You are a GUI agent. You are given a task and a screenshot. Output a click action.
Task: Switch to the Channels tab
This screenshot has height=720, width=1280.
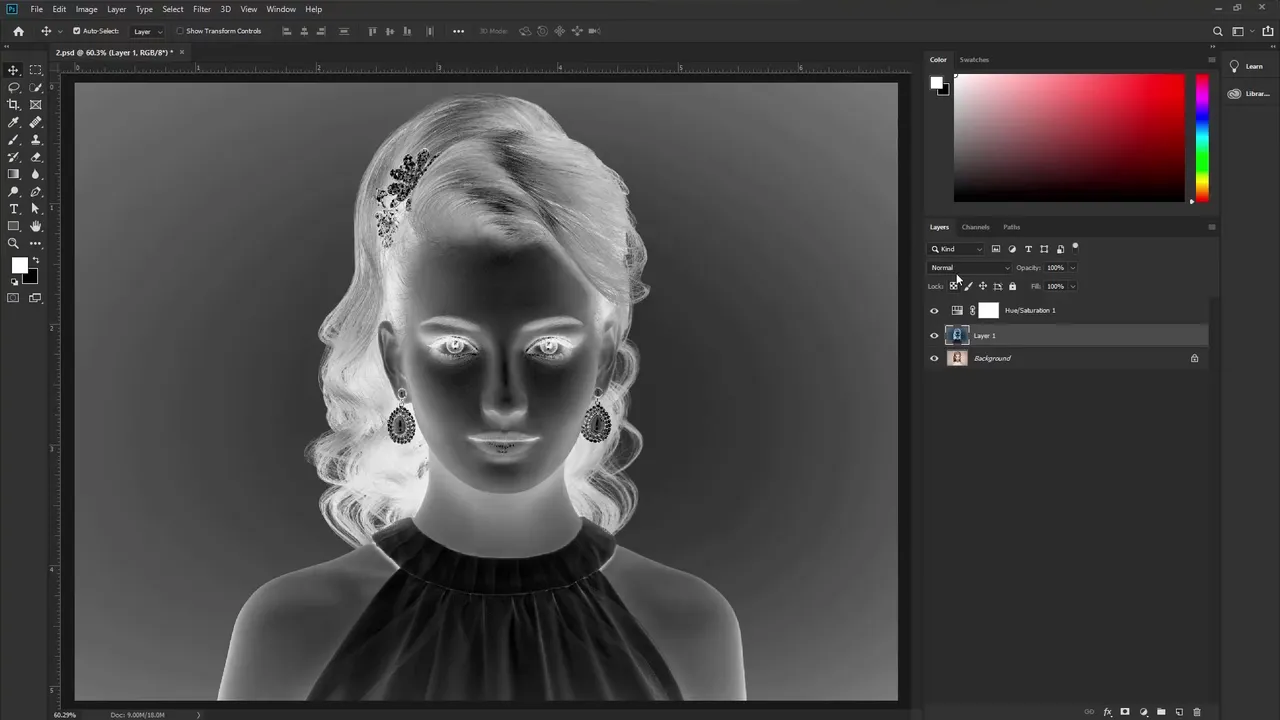pos(975,227)
